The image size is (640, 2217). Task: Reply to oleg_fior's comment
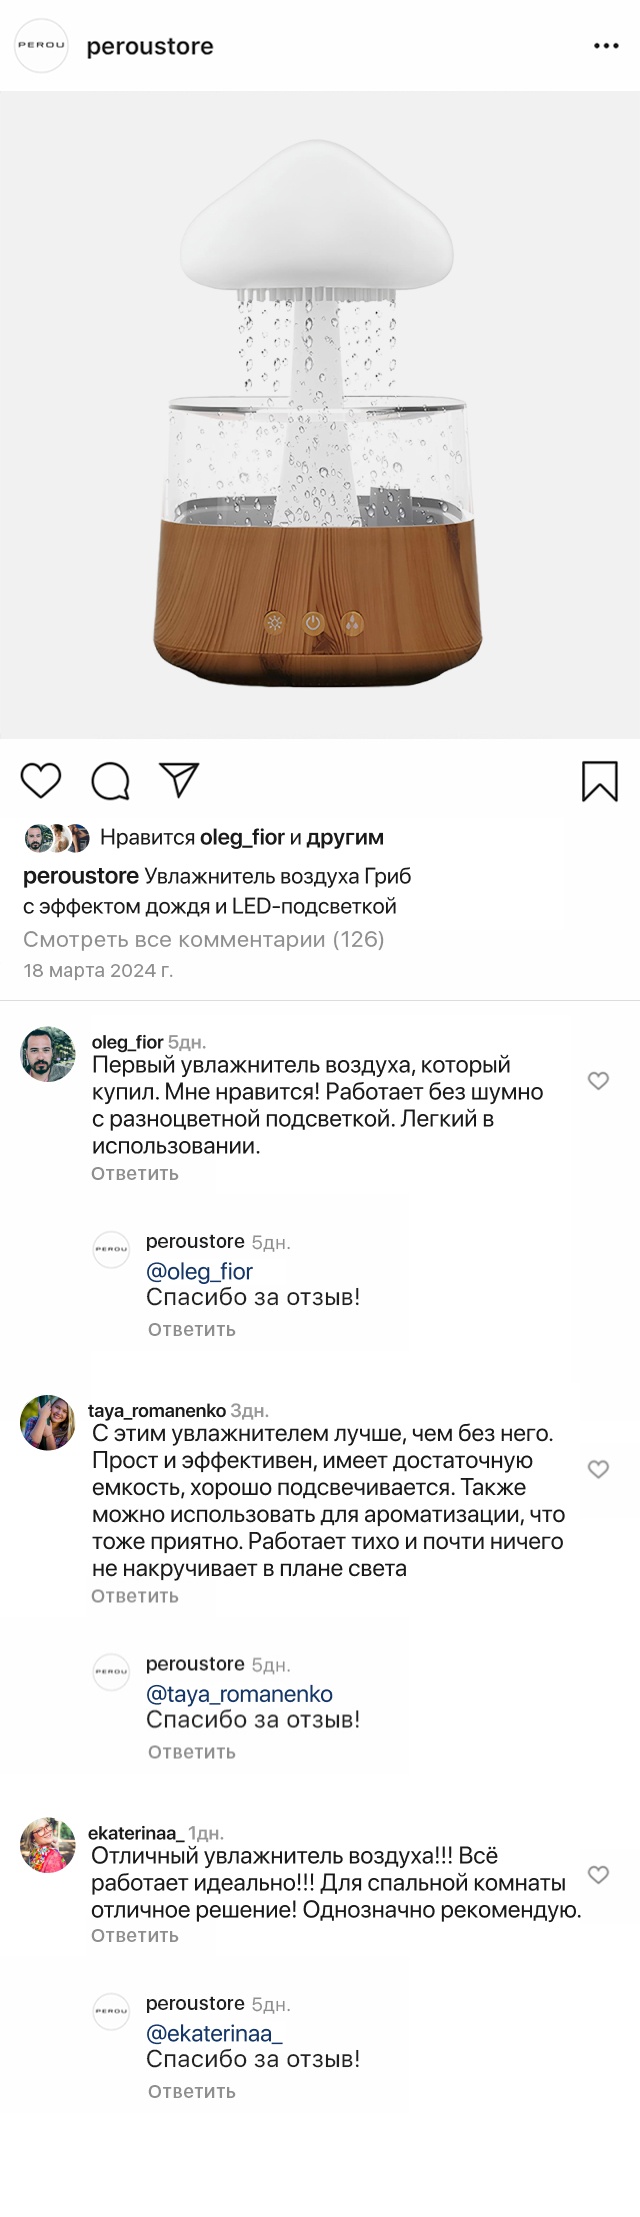[x=135, y=1173]
